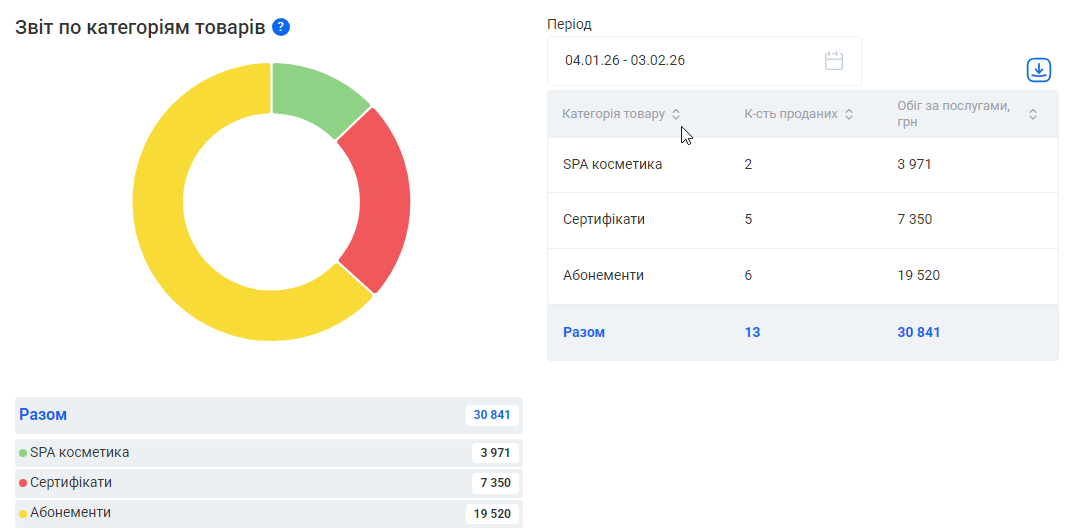Click the red Сертифікати legend dot
1072x532 pixels.
(23, 483)
